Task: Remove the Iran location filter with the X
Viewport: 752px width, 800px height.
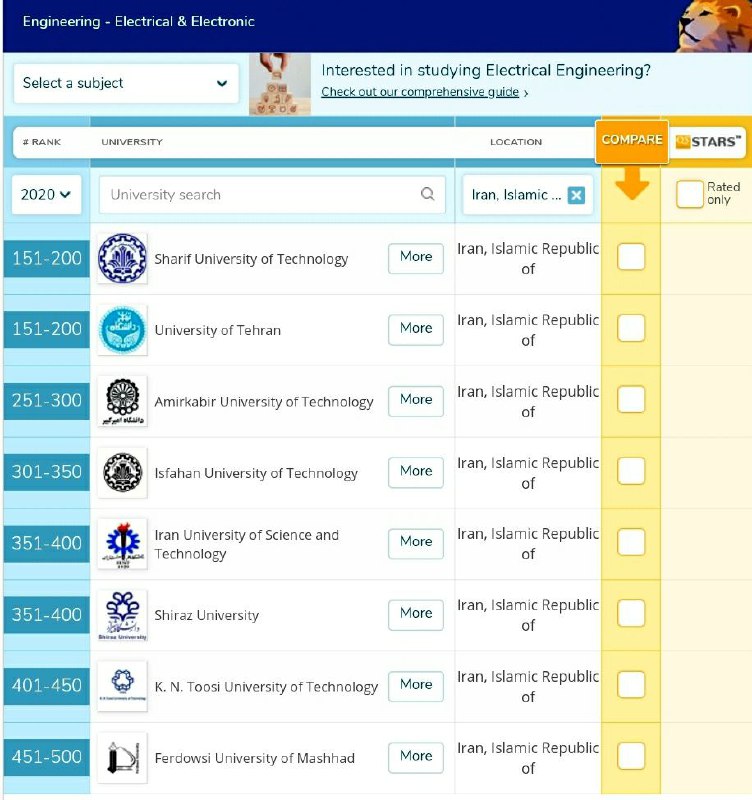Action: point(576,195)
